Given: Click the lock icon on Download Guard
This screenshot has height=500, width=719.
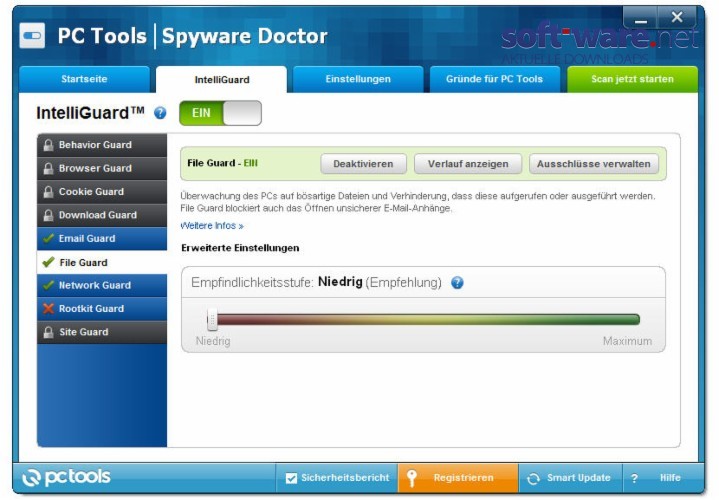Looking at the screenshot, I should [48, 215].
